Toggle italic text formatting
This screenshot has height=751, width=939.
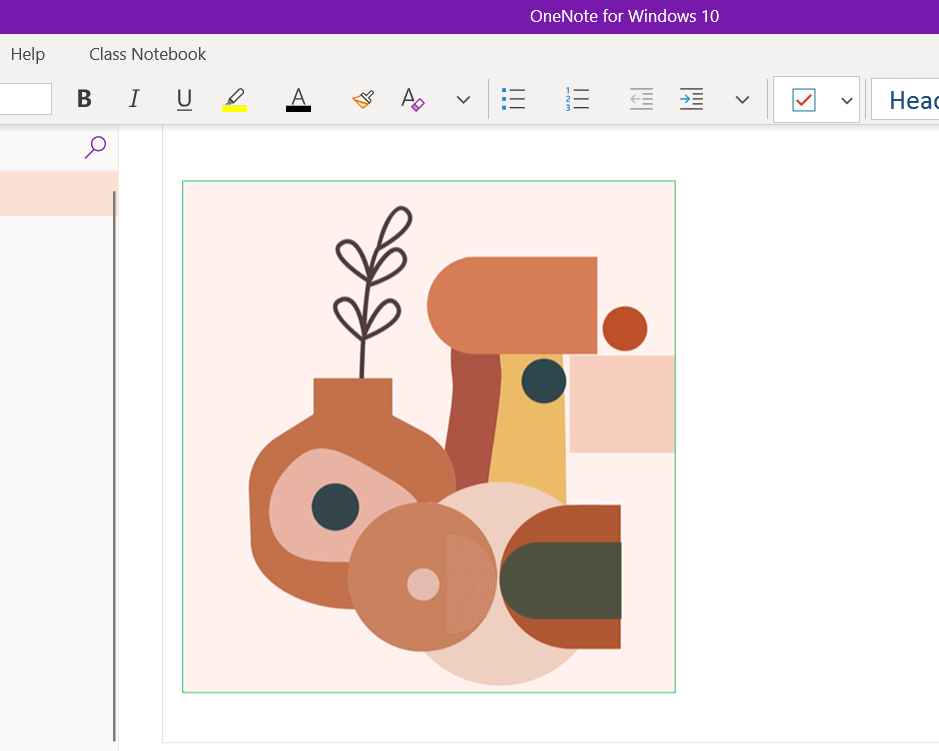coord(134,99)
